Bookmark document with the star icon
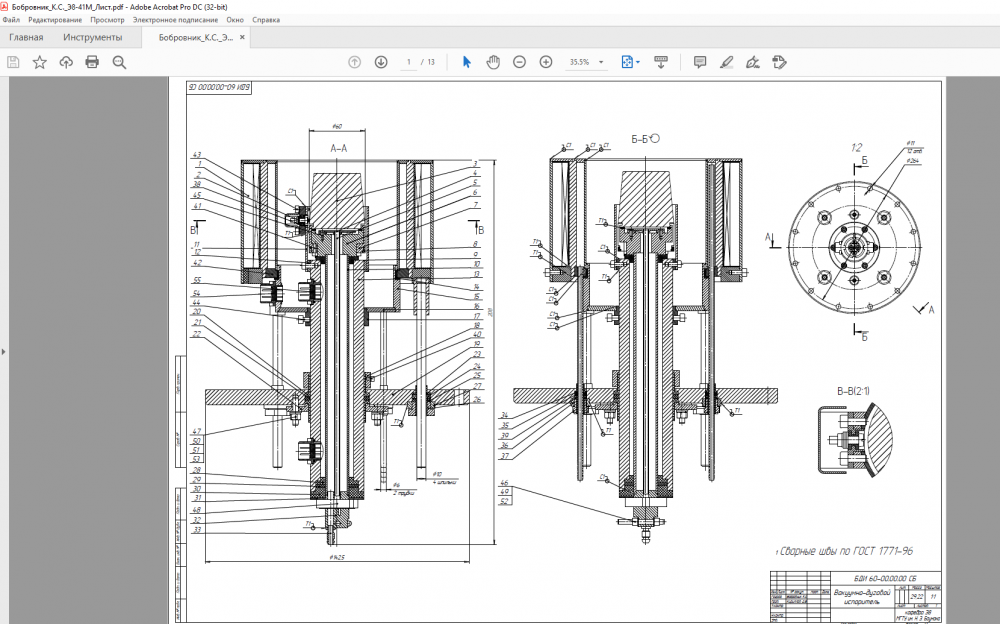 40,62
